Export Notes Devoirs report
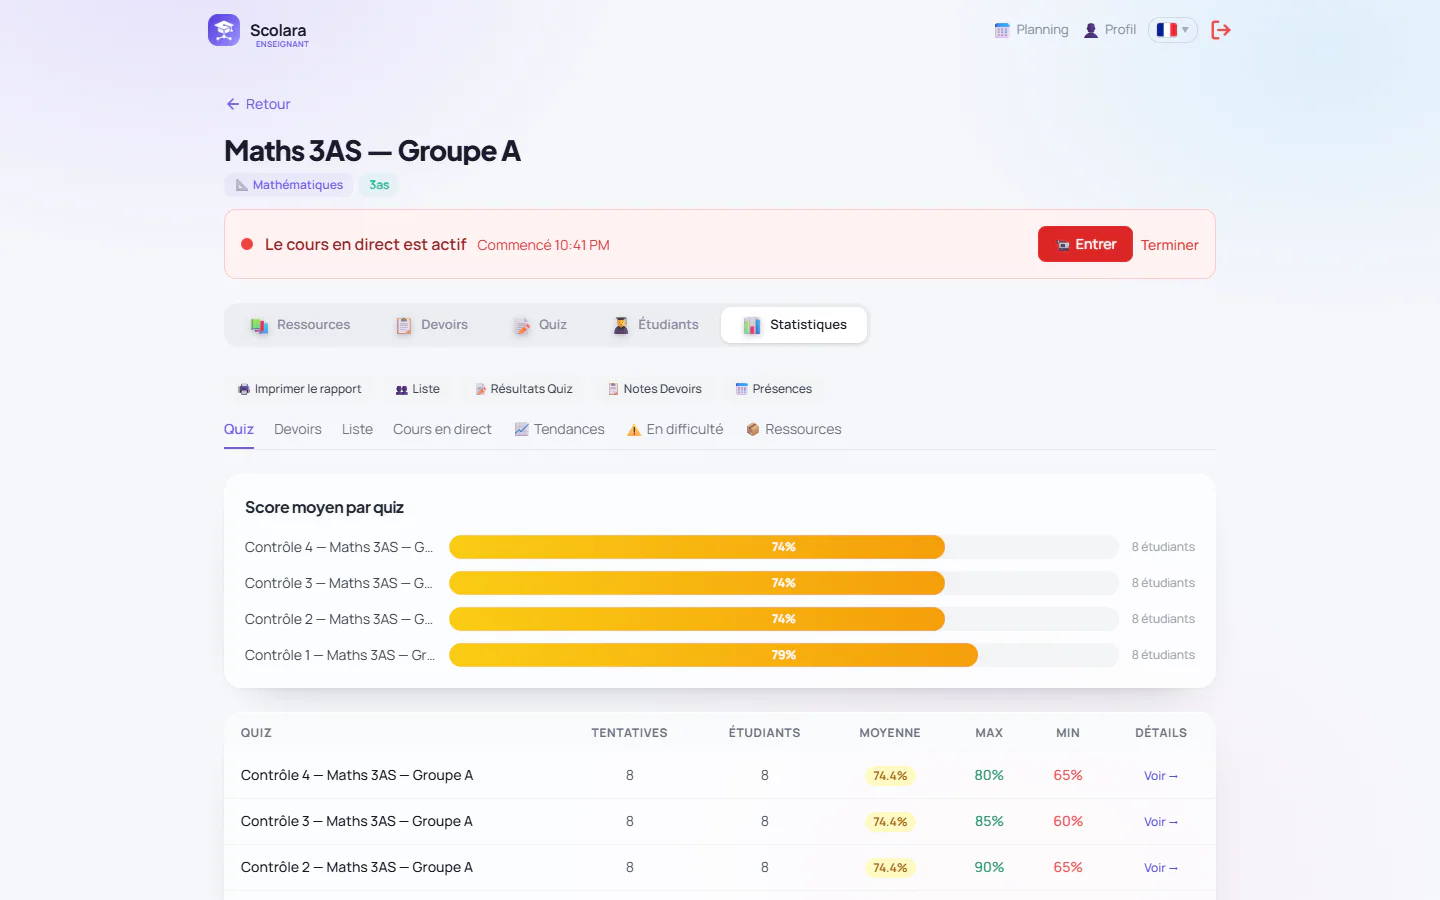1440x900 pixels. pyautogui.click(x=655, y=389)
